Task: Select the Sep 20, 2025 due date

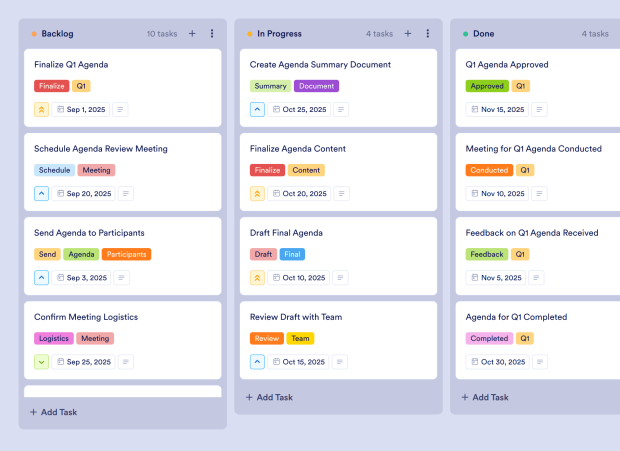Action: (83, 194)
